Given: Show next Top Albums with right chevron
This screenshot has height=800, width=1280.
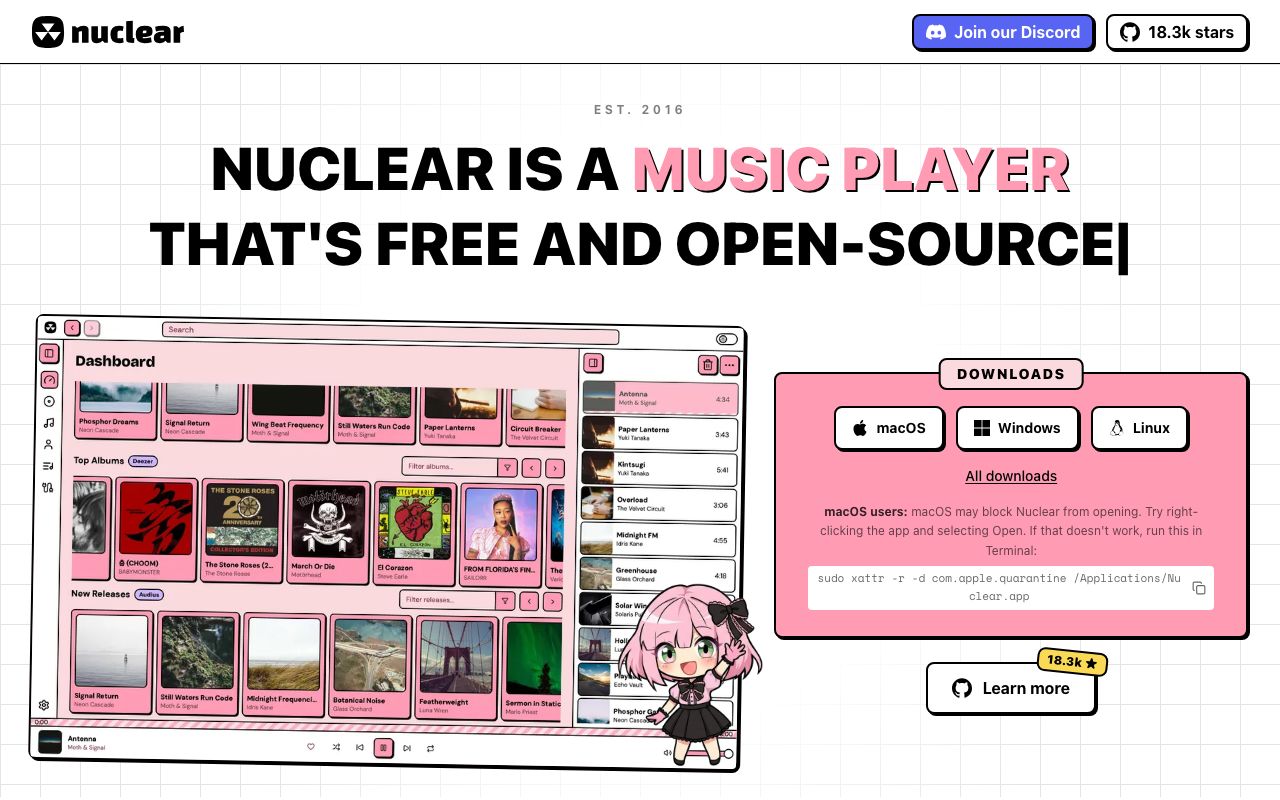Looking at the screenshot, I should (555, 468).
